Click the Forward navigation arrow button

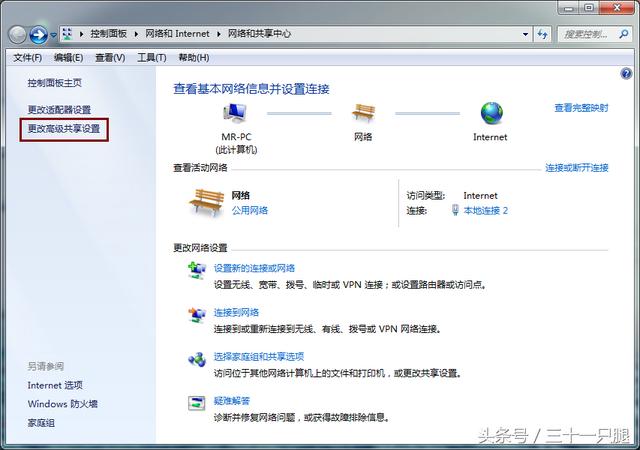click(39, 34)
